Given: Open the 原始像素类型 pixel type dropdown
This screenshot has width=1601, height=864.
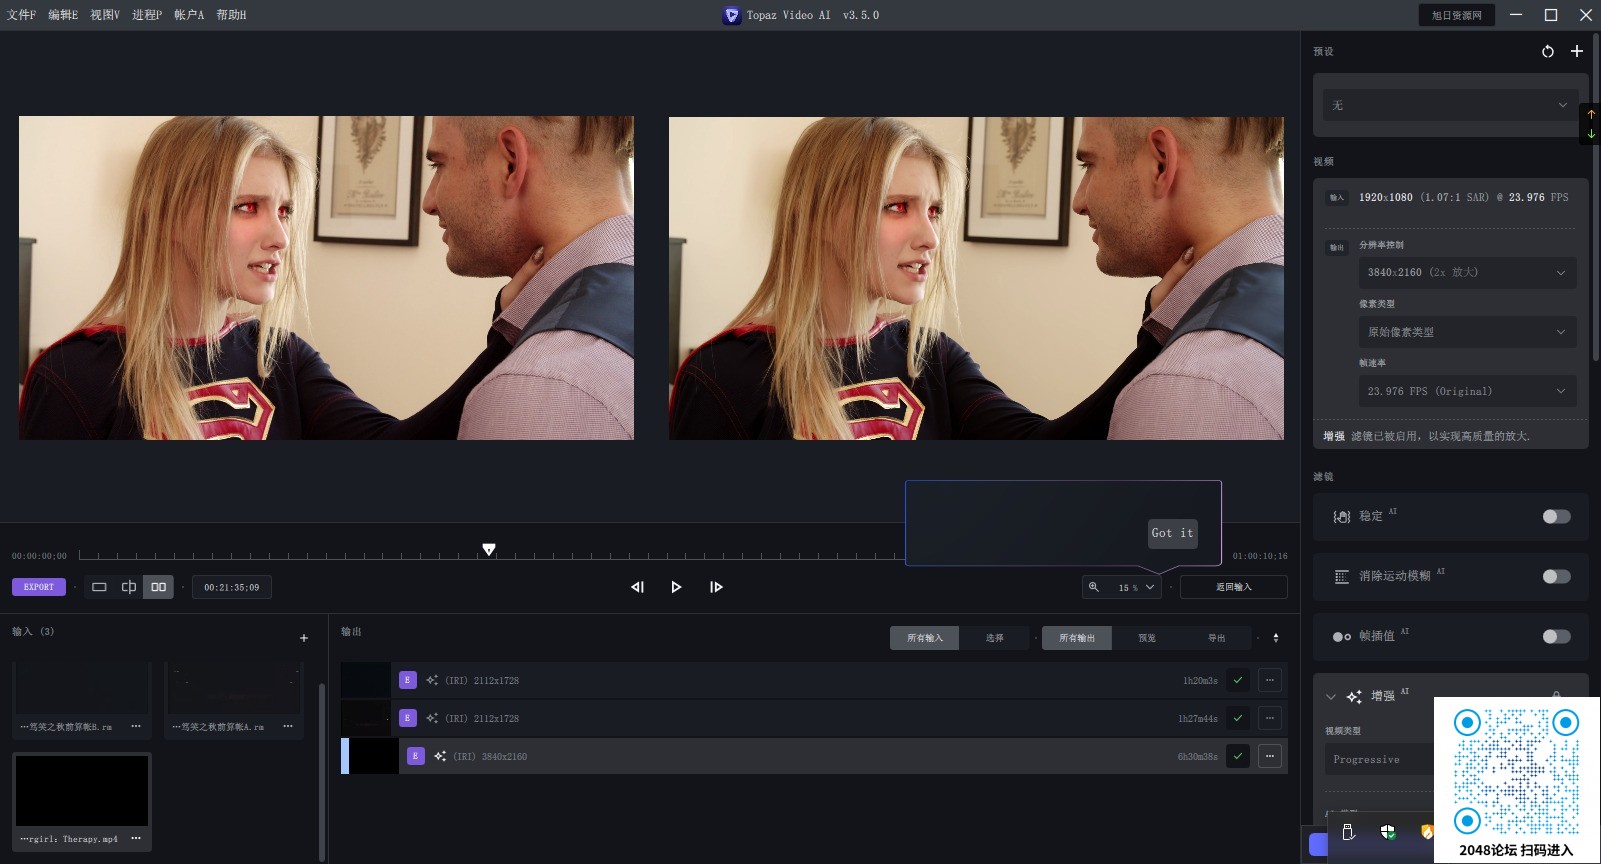Looking at the screenshot, I should pyautogui.click(x=1467, y=332).
